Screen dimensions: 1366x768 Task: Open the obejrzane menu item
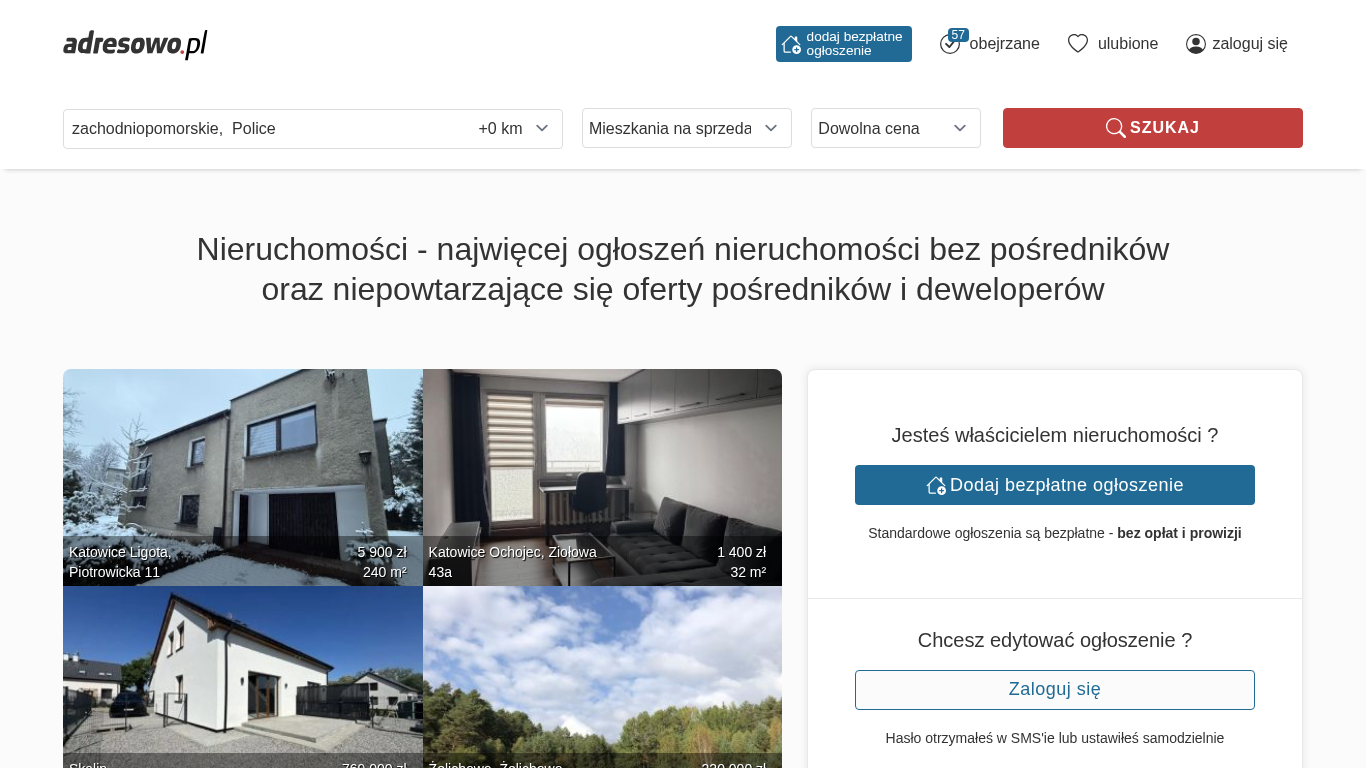[1004, 44]
